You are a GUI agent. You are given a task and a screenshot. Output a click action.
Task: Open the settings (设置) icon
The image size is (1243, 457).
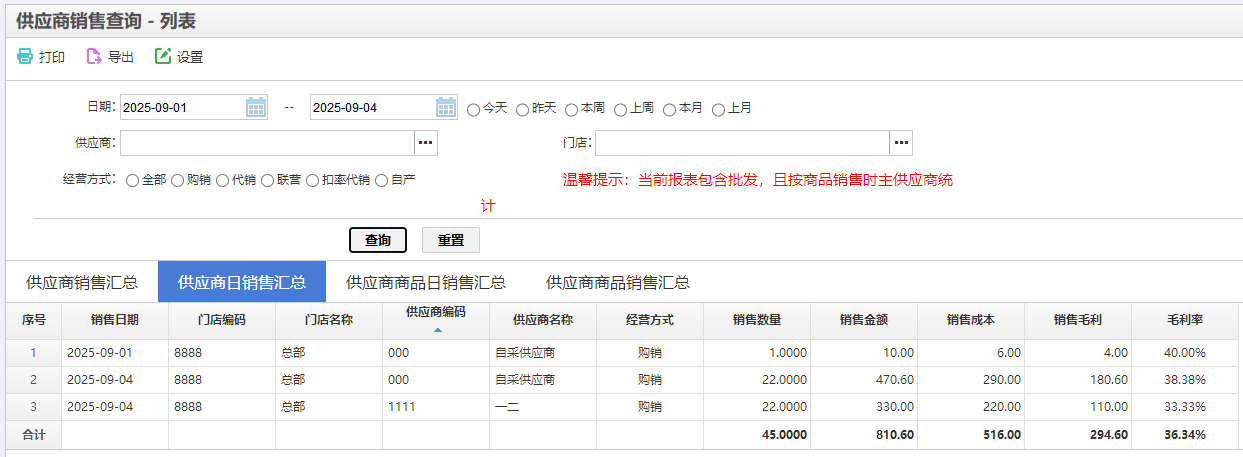coord(163,57)
